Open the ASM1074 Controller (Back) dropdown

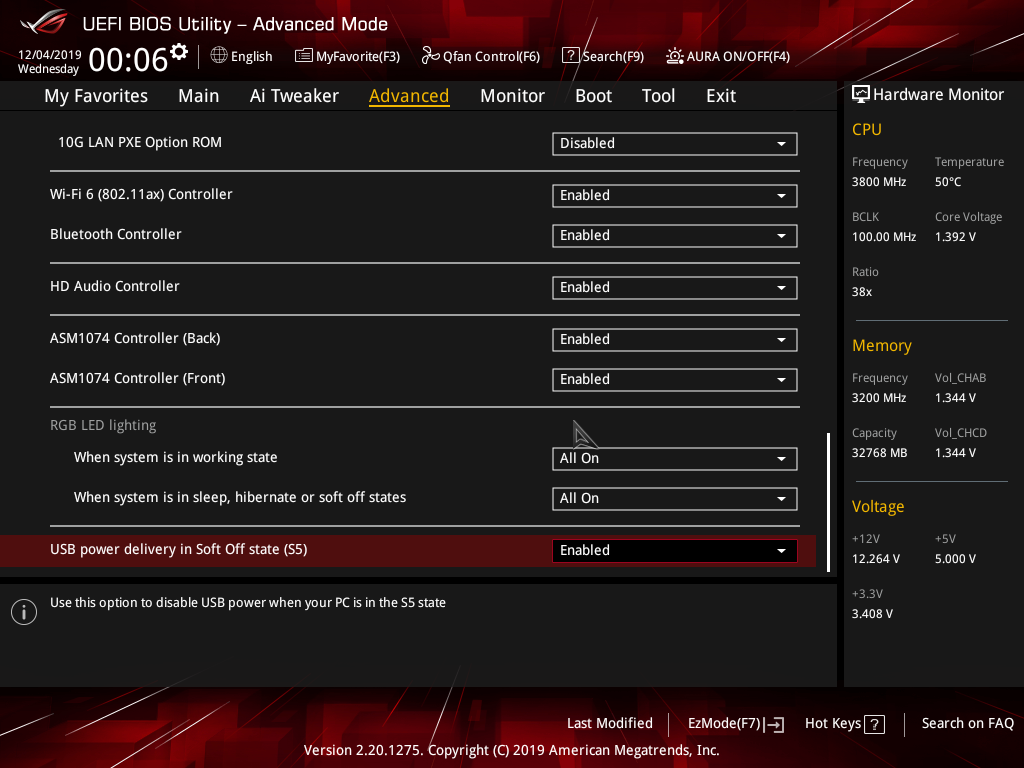(675, 340)
